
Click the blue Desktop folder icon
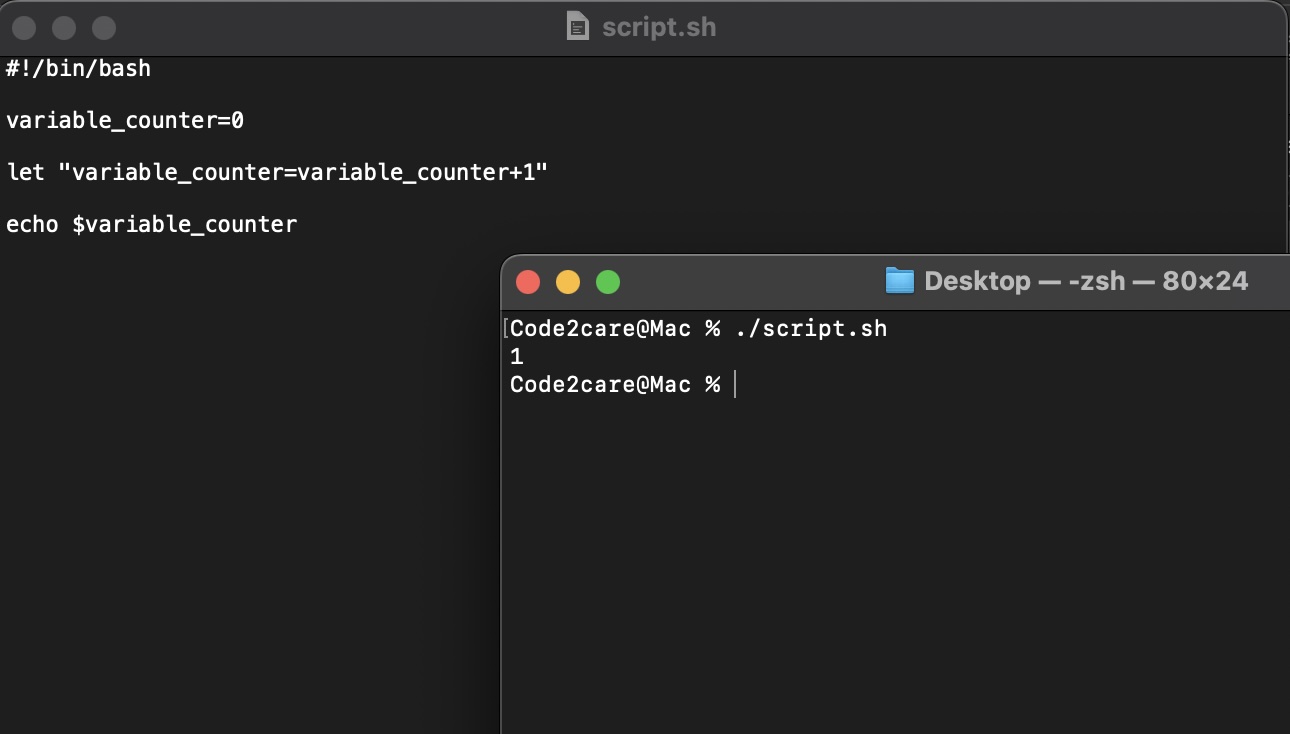899,281
